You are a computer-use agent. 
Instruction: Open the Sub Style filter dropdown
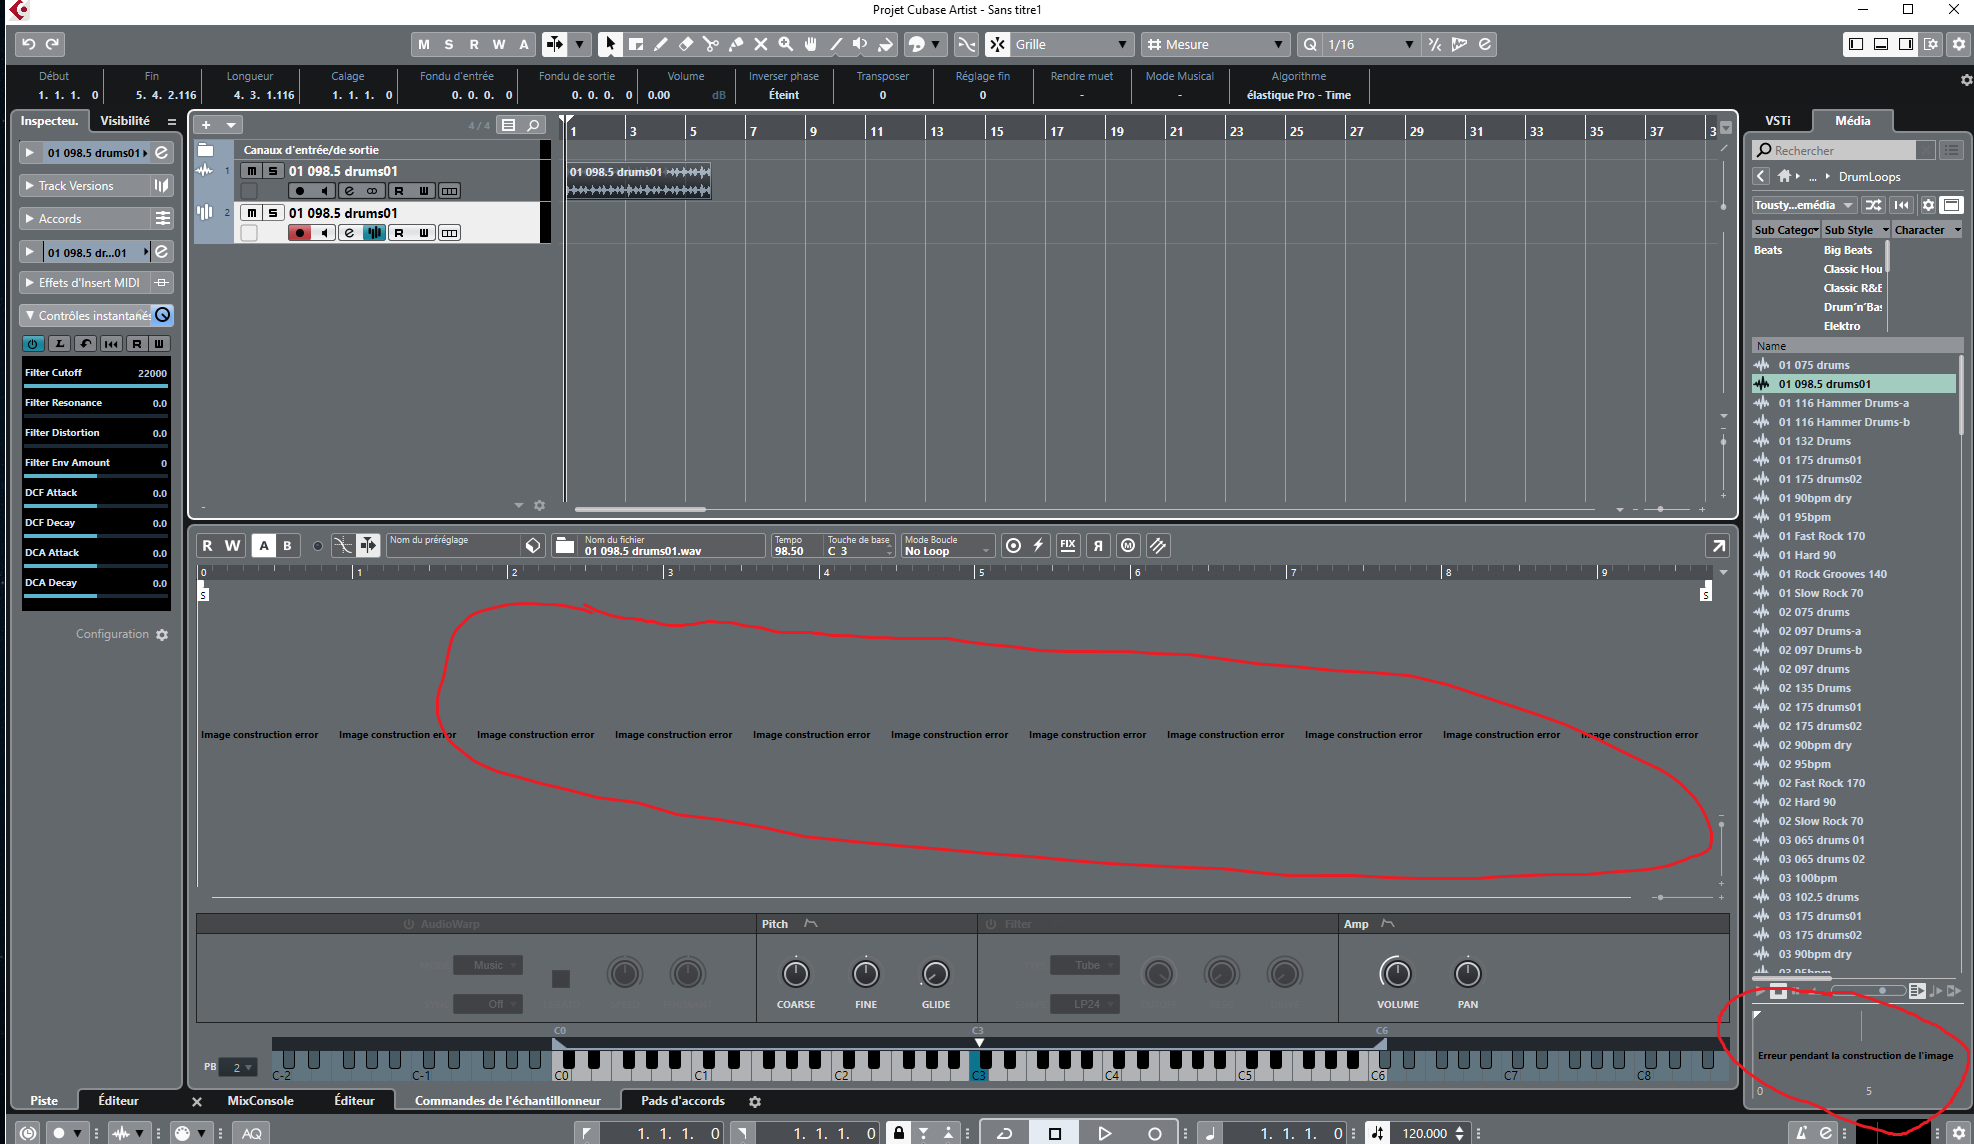pyautogui.click(x=1855, y=230)
